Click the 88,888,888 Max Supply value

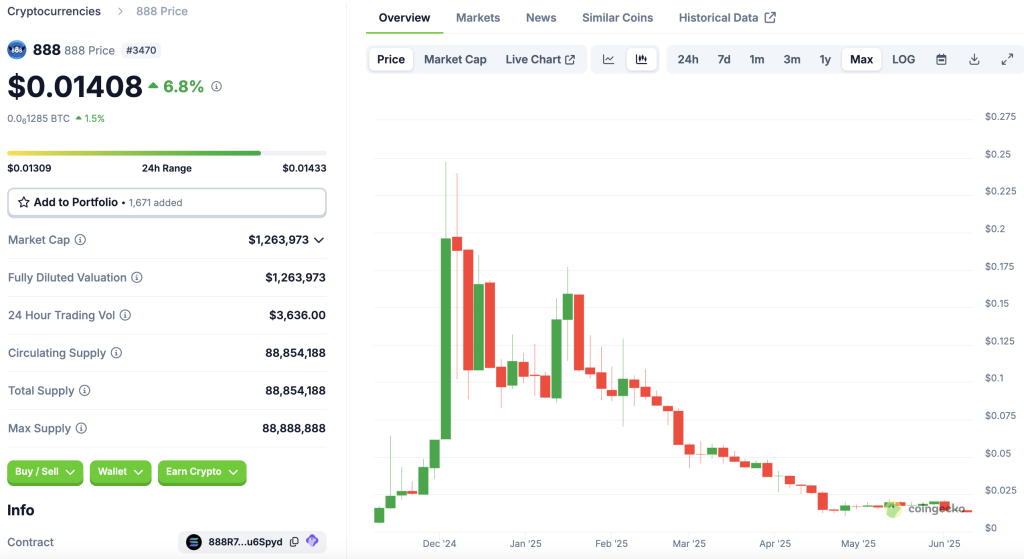pyautogui.click(x=294, y=428)
